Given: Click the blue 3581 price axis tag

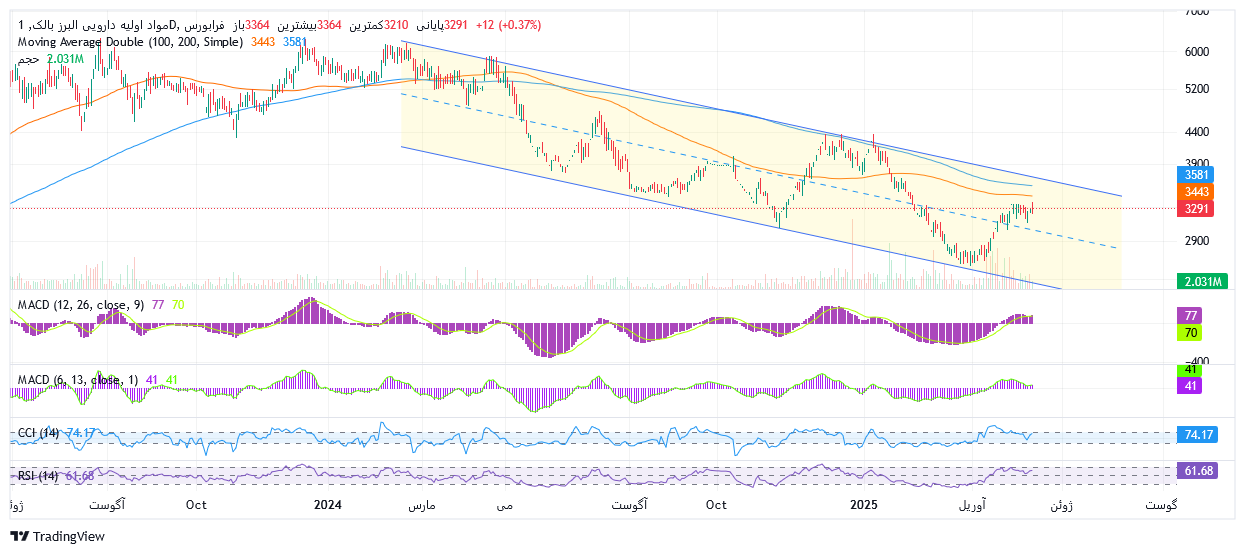Looking at the screenshot, I should 1198,174.
